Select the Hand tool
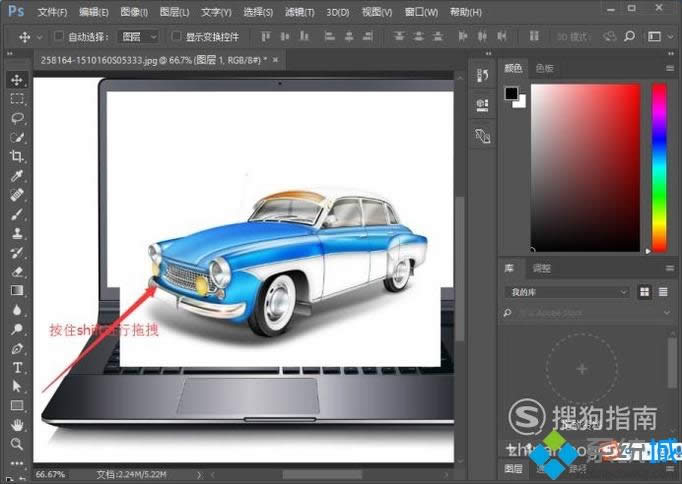 click(x=17, y=425)
